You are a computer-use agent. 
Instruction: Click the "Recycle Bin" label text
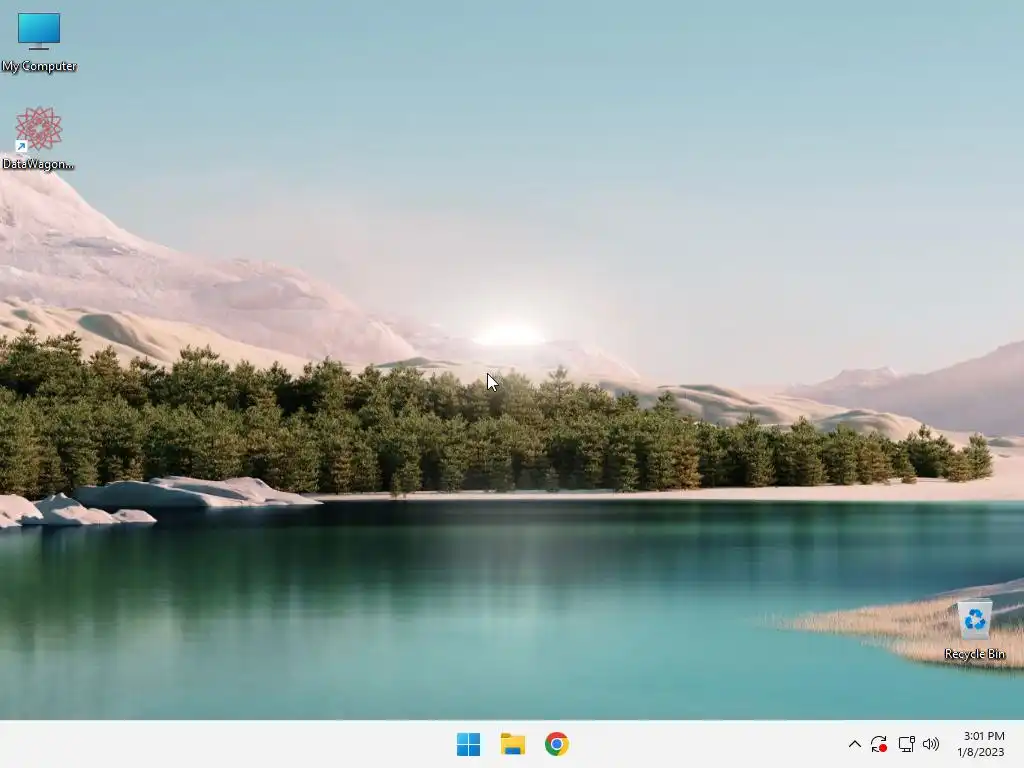974,654
